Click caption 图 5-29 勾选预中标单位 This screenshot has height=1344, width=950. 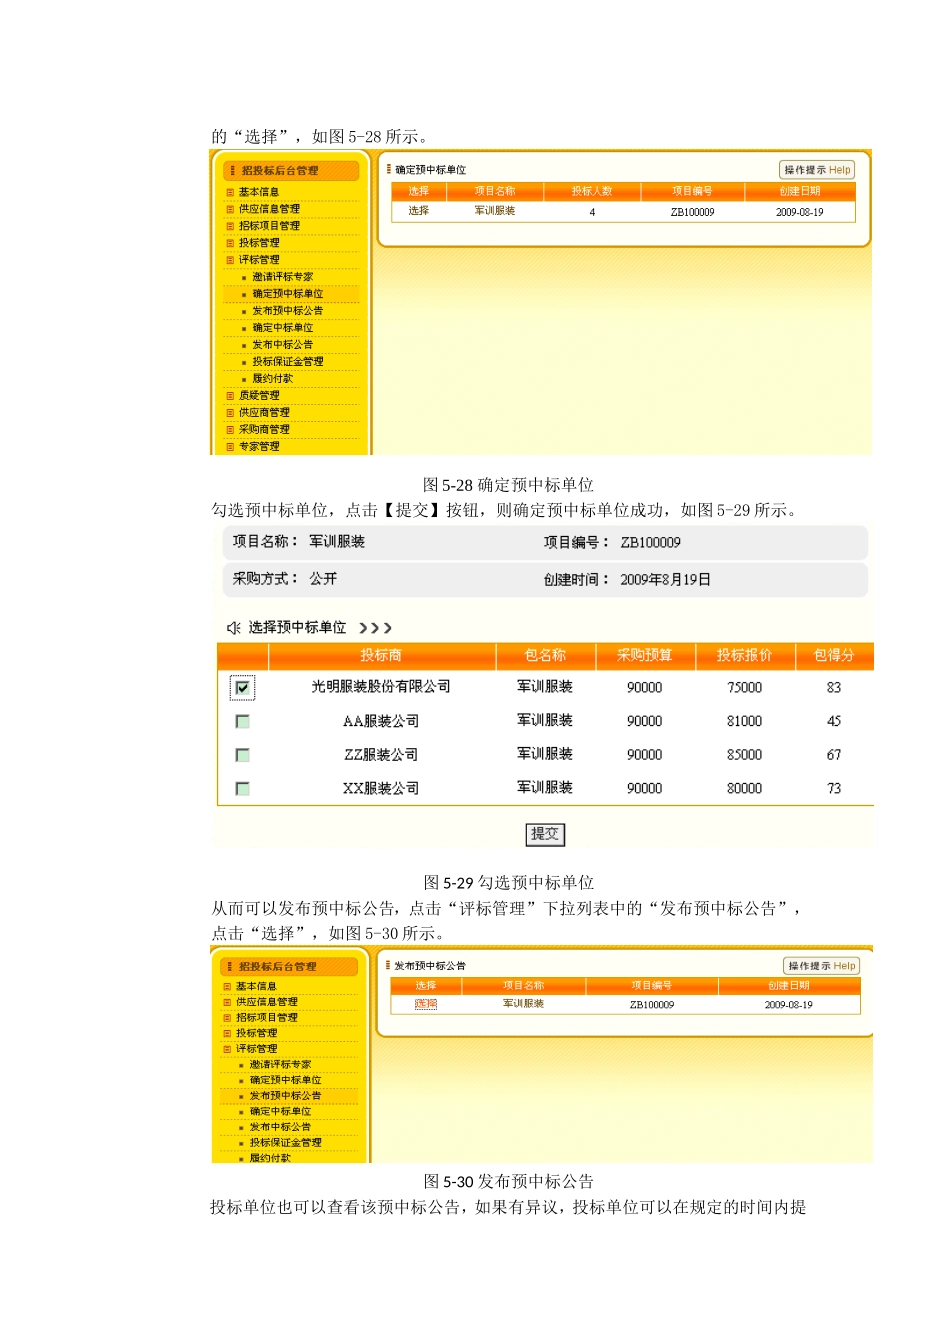509,883
